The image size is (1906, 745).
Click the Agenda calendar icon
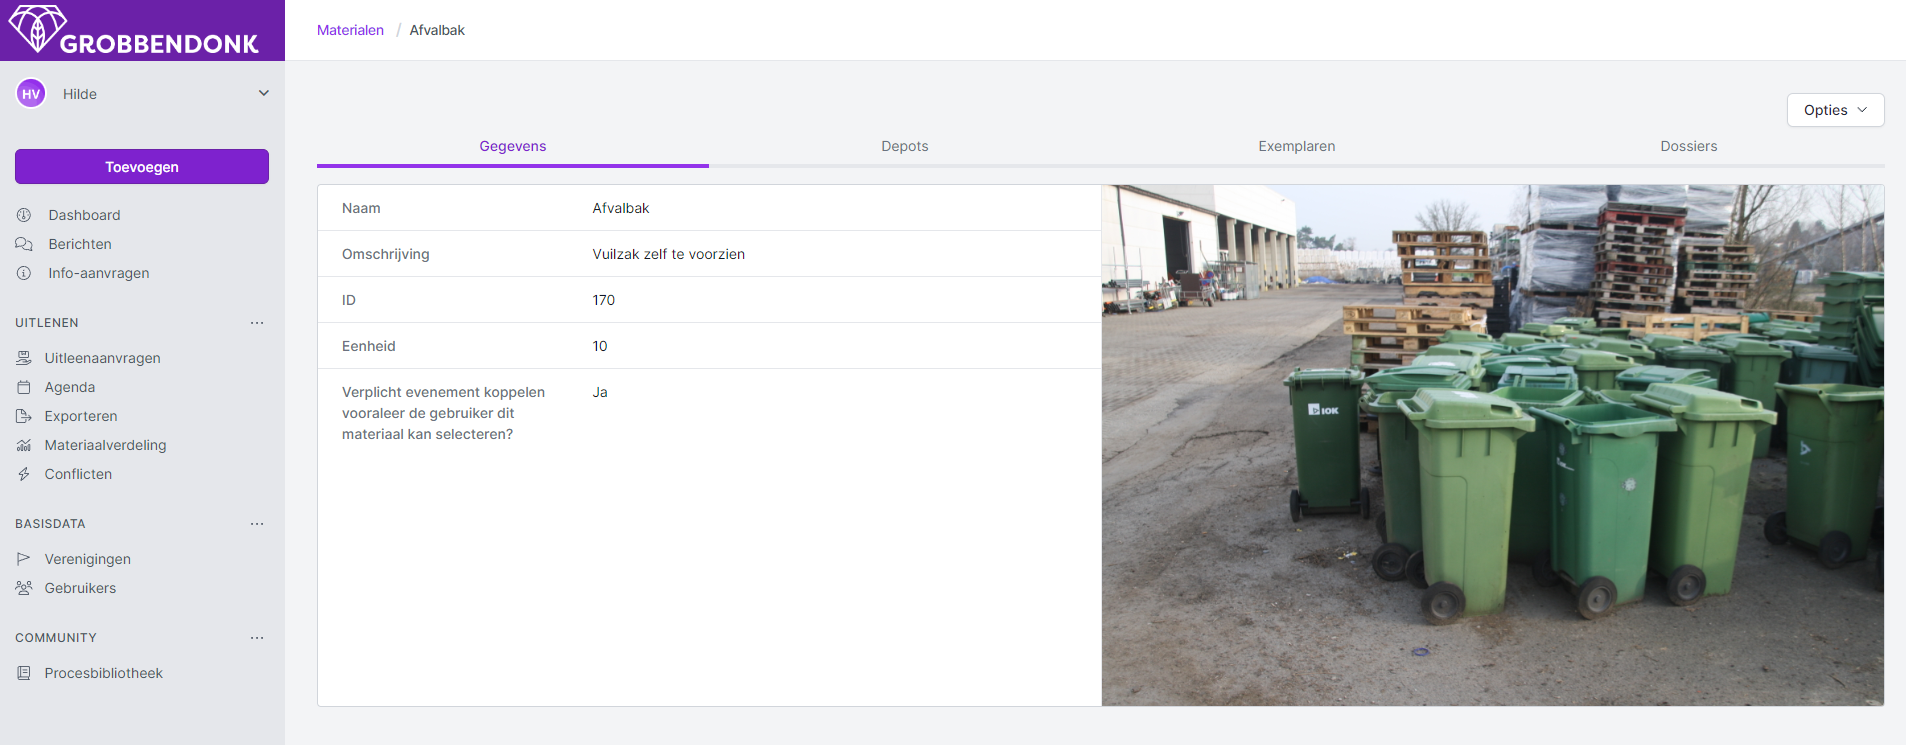point(24,387)
